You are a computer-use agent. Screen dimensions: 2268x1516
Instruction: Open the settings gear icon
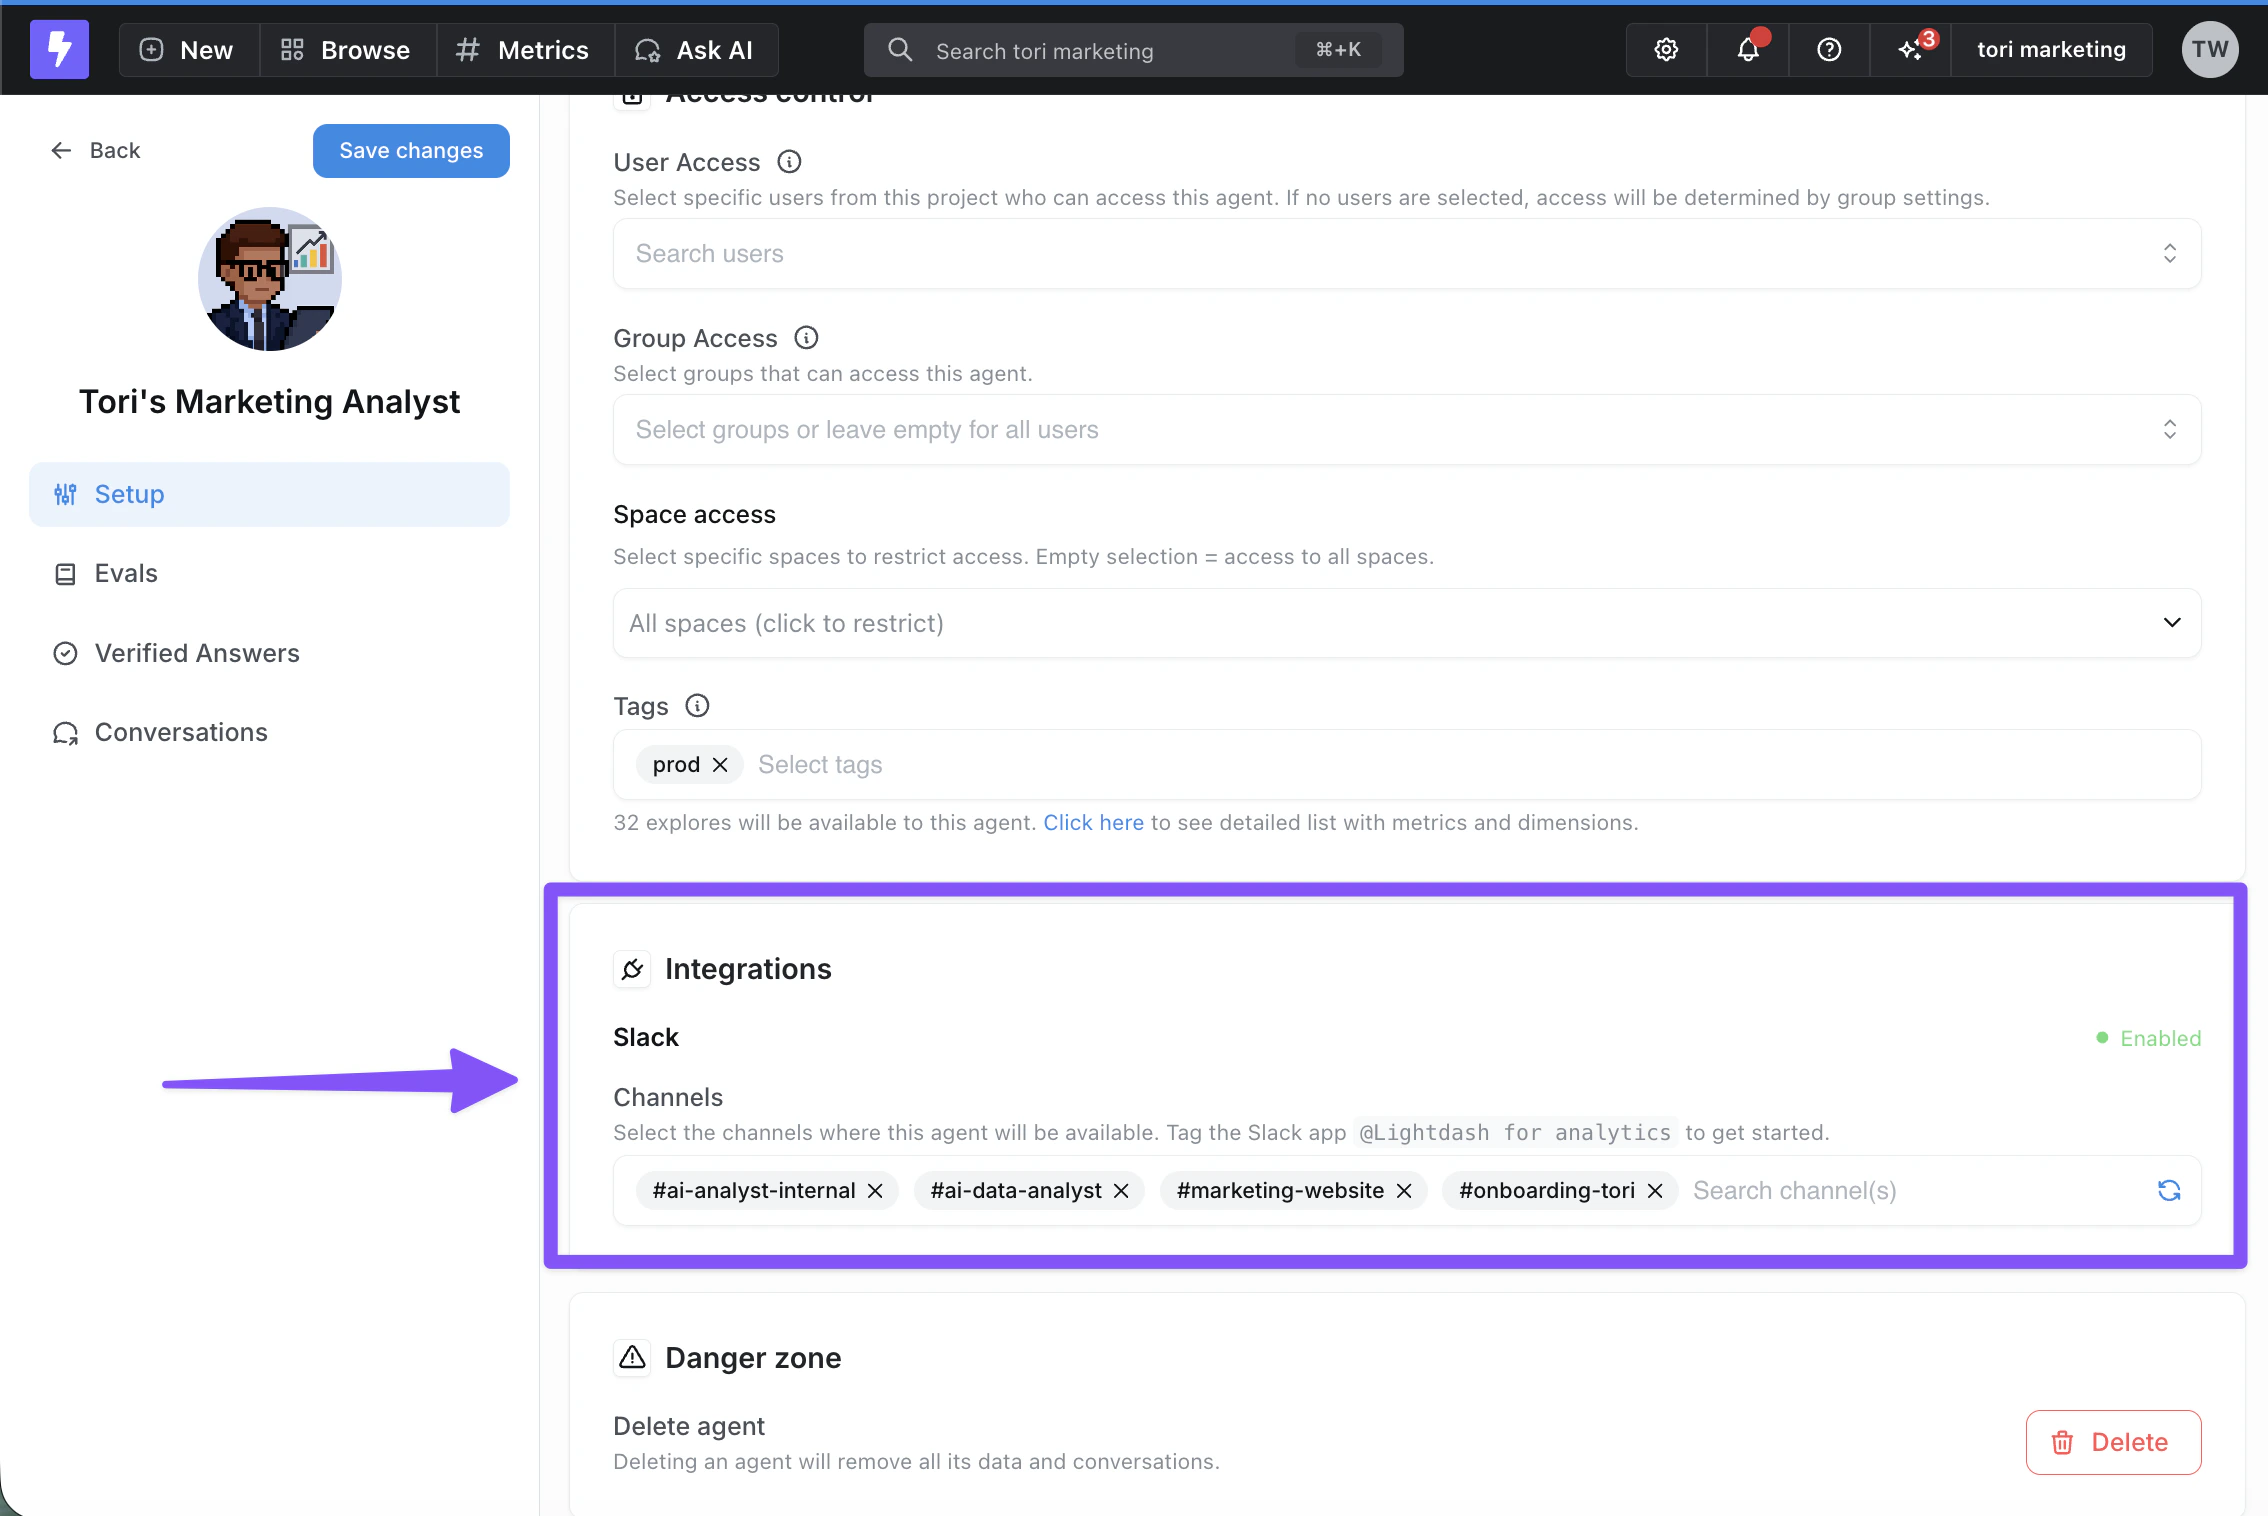[x=1666, y=49]
